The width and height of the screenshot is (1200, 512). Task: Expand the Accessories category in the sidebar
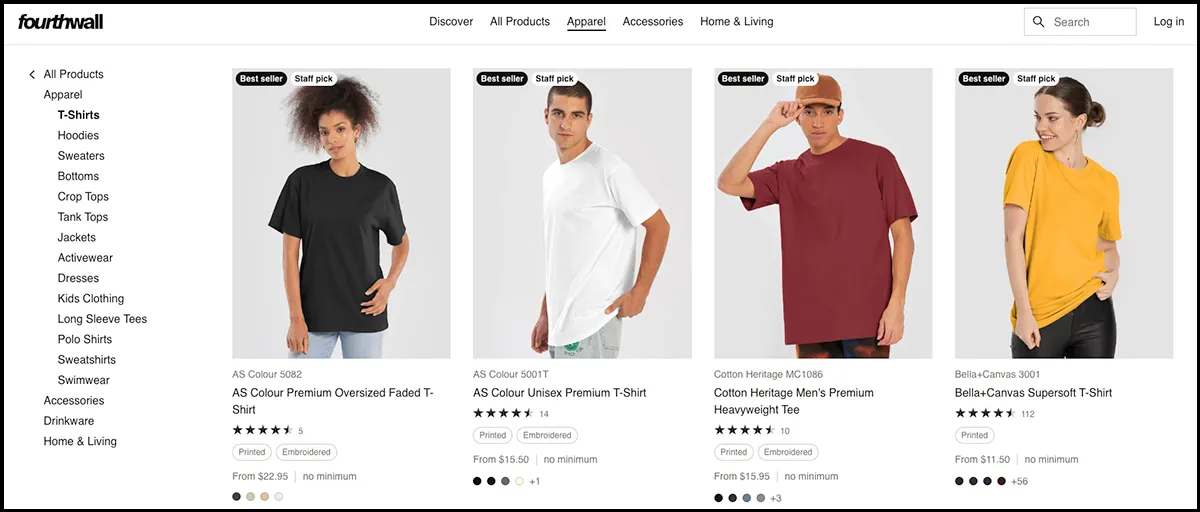click(74, 401)
